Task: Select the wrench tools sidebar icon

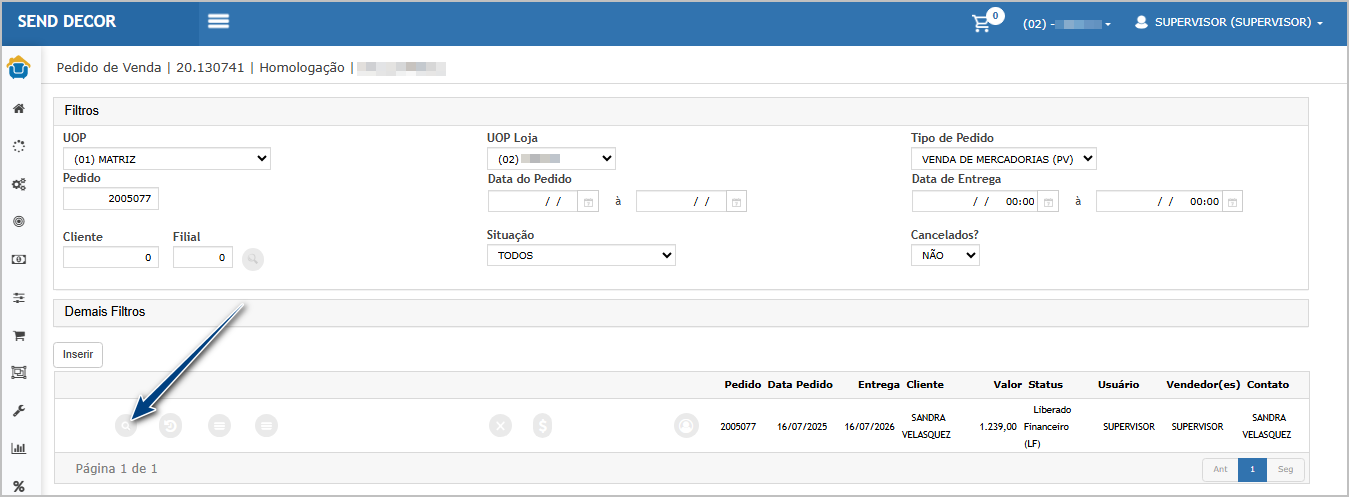Action: [x=18, y=410]
